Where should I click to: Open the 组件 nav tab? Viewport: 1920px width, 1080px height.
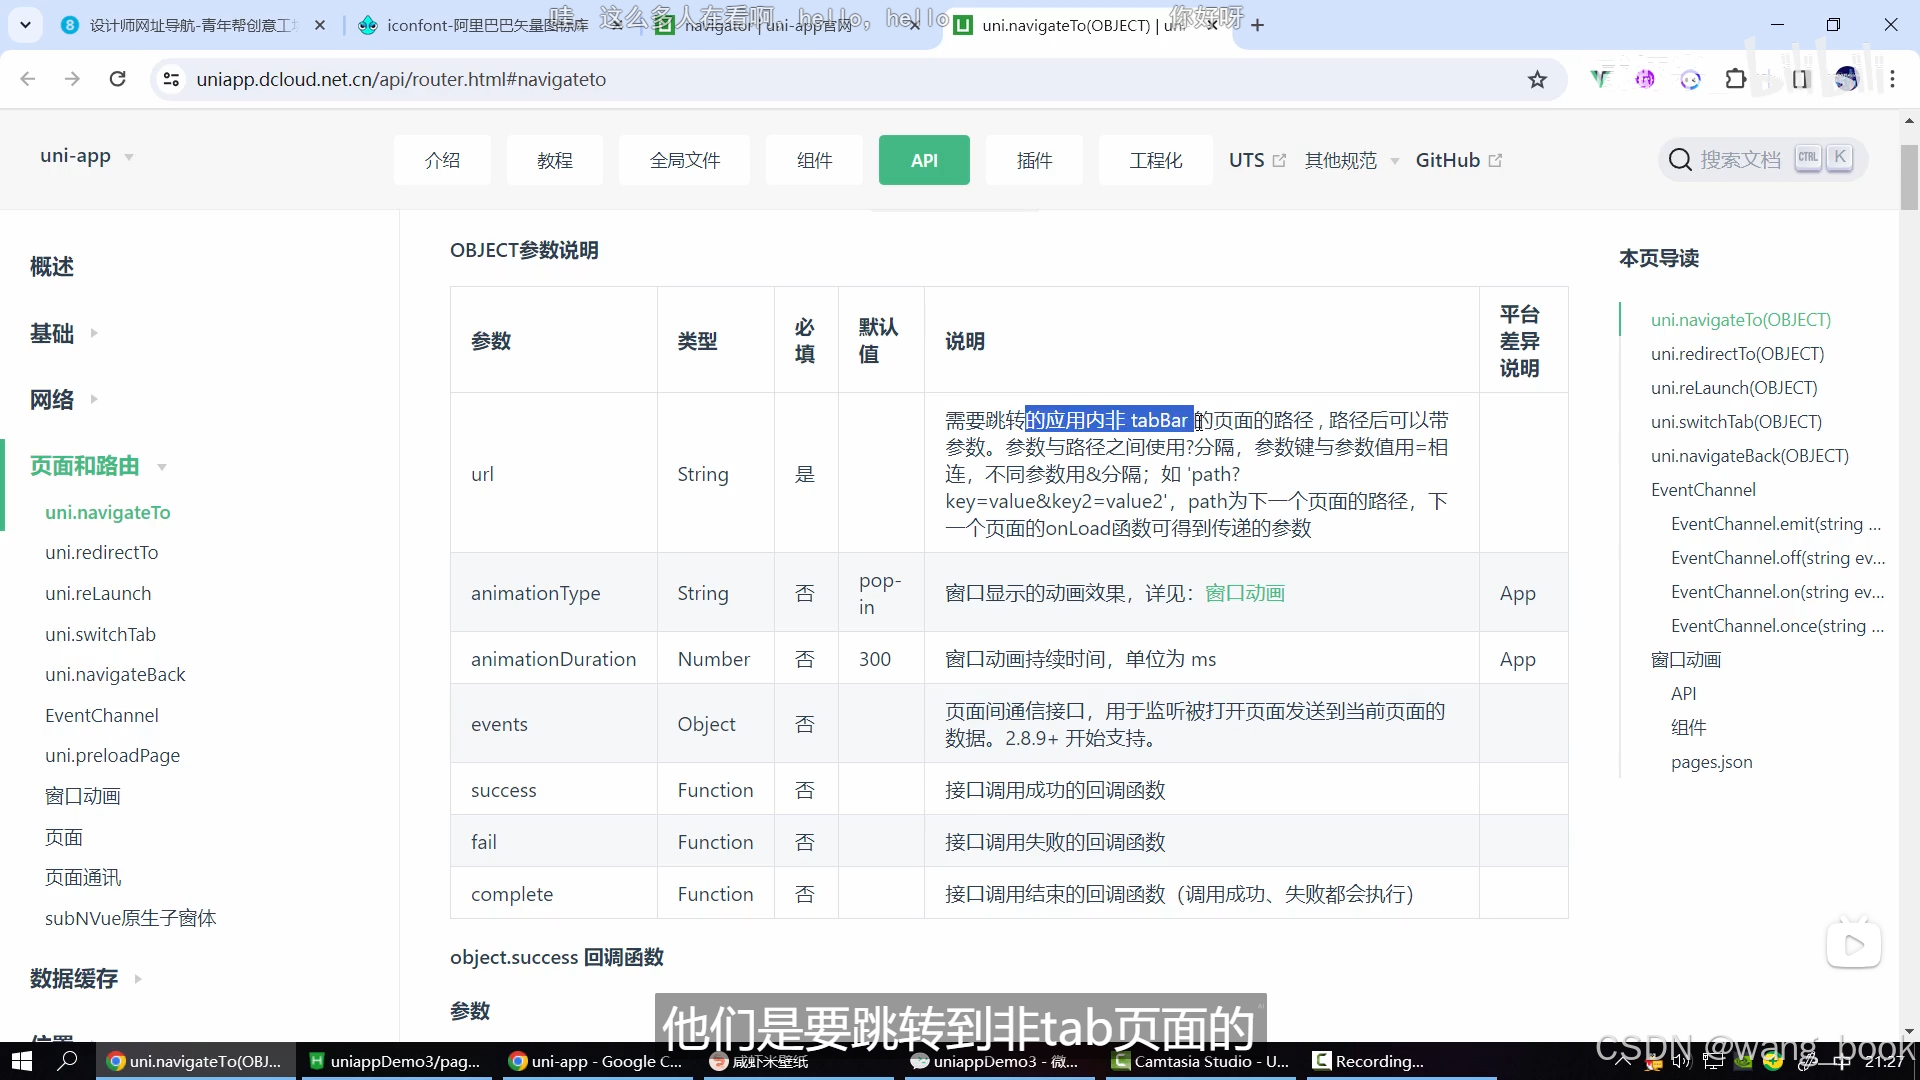814,160
